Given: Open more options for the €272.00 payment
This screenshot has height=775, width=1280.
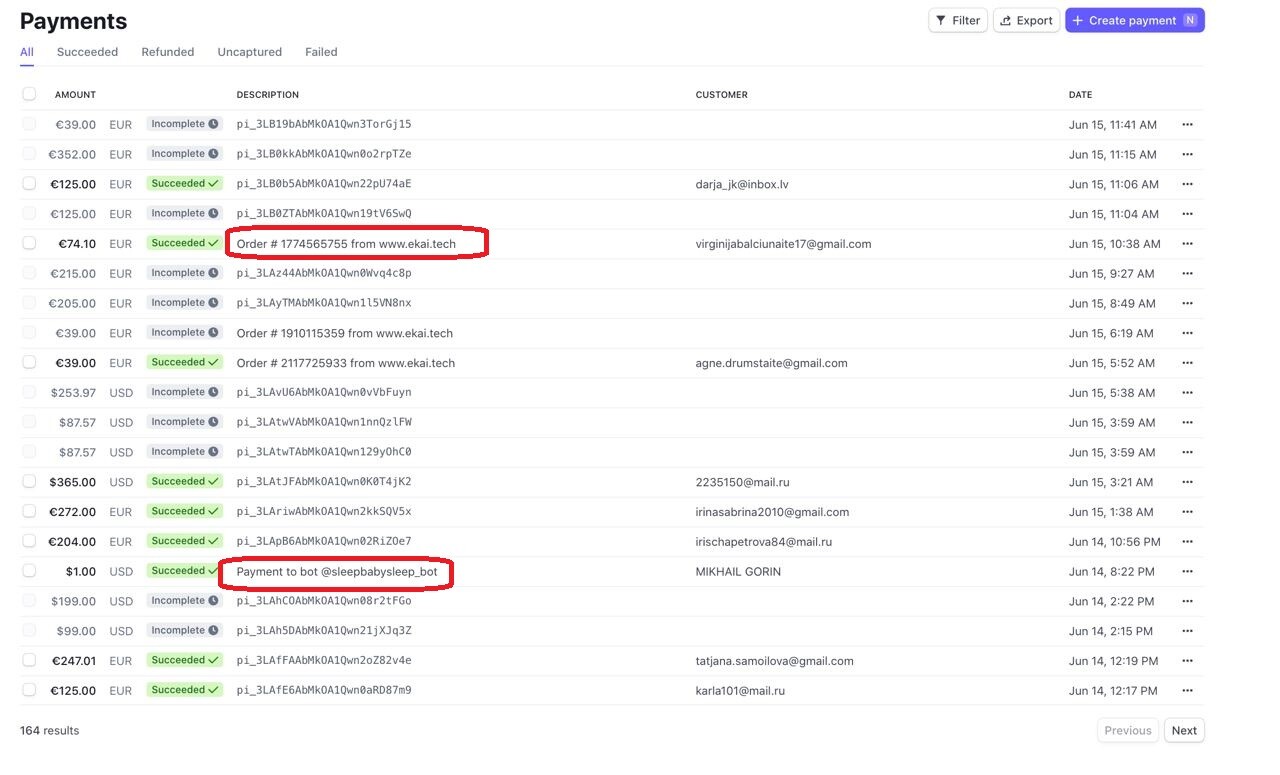Looking at the screenshot, I should [x=1187, y=512].
